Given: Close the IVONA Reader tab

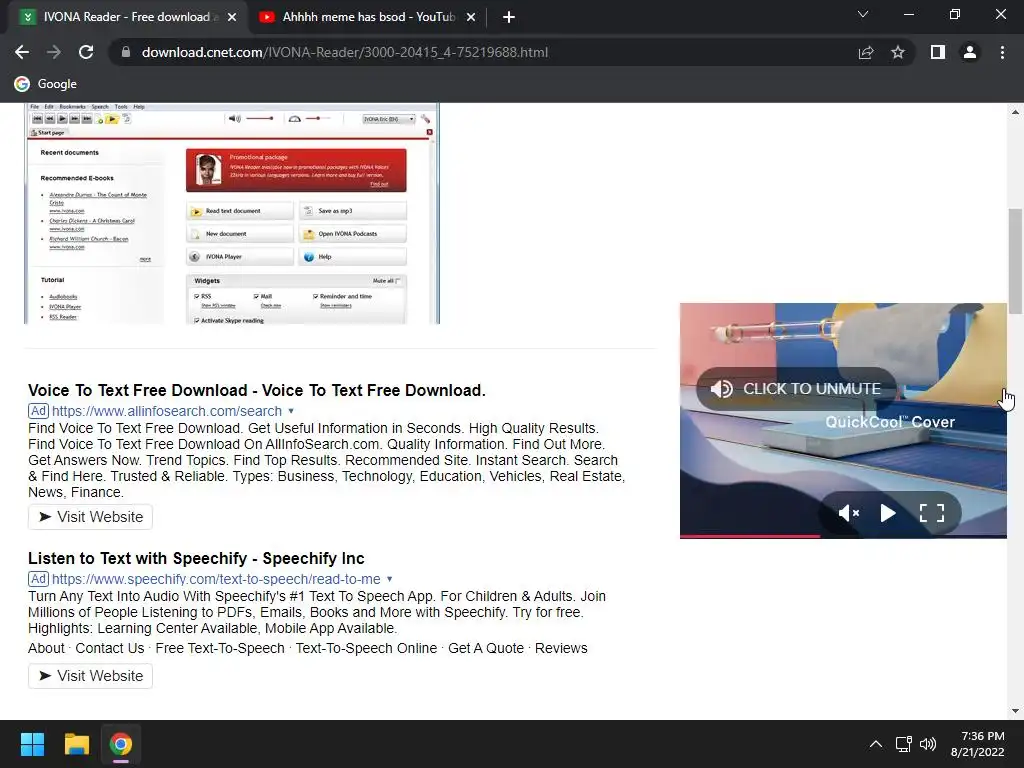Looking at the screenshot, I should pyautogui.click(x=232, y=17).
